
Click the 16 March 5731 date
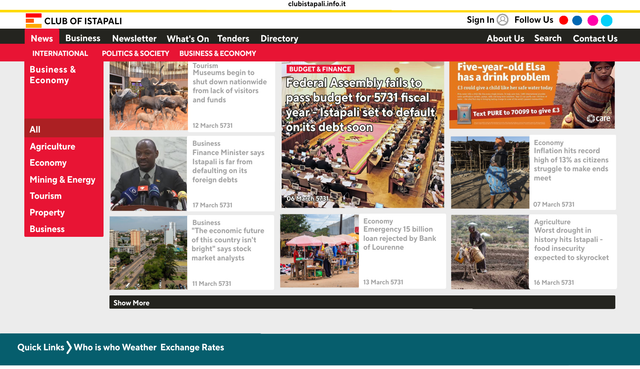click(x=554, y=282)
